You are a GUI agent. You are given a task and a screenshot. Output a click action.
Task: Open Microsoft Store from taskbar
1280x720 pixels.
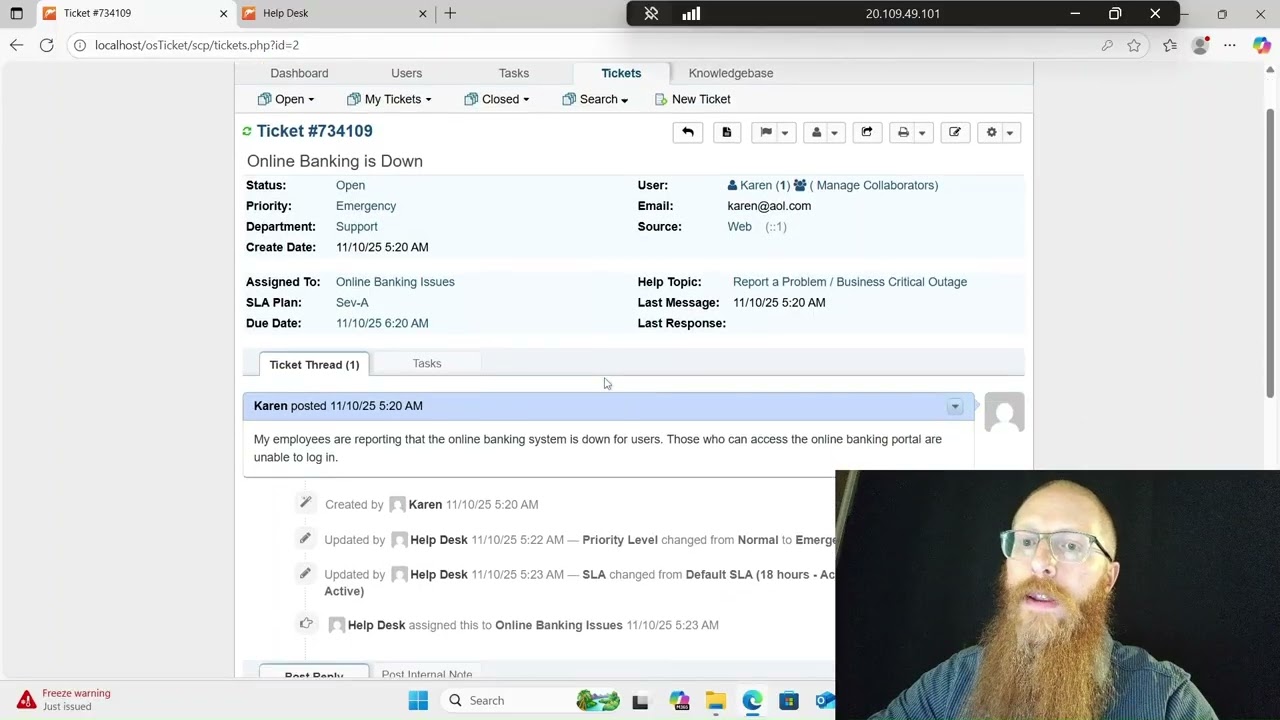789,700
